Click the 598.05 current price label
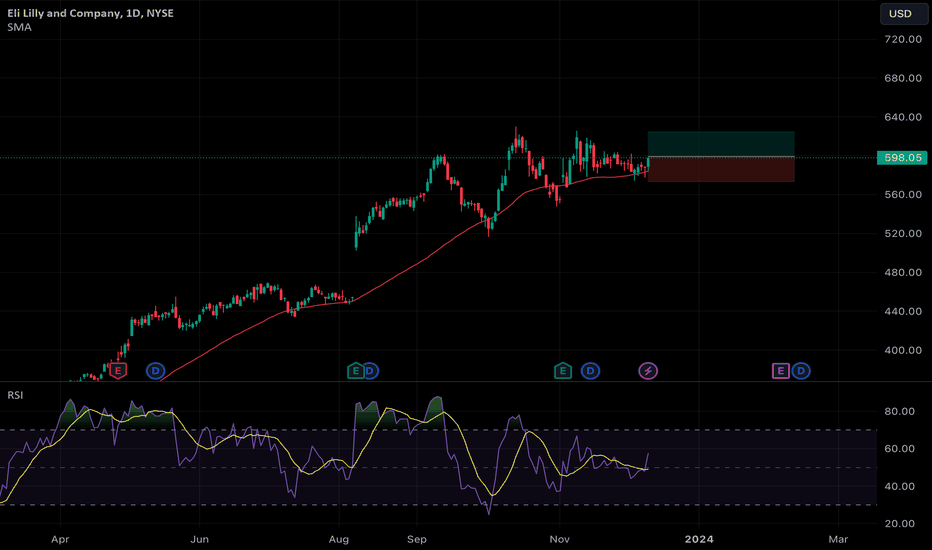Screen dimensions: 932x550 (902, 158)
